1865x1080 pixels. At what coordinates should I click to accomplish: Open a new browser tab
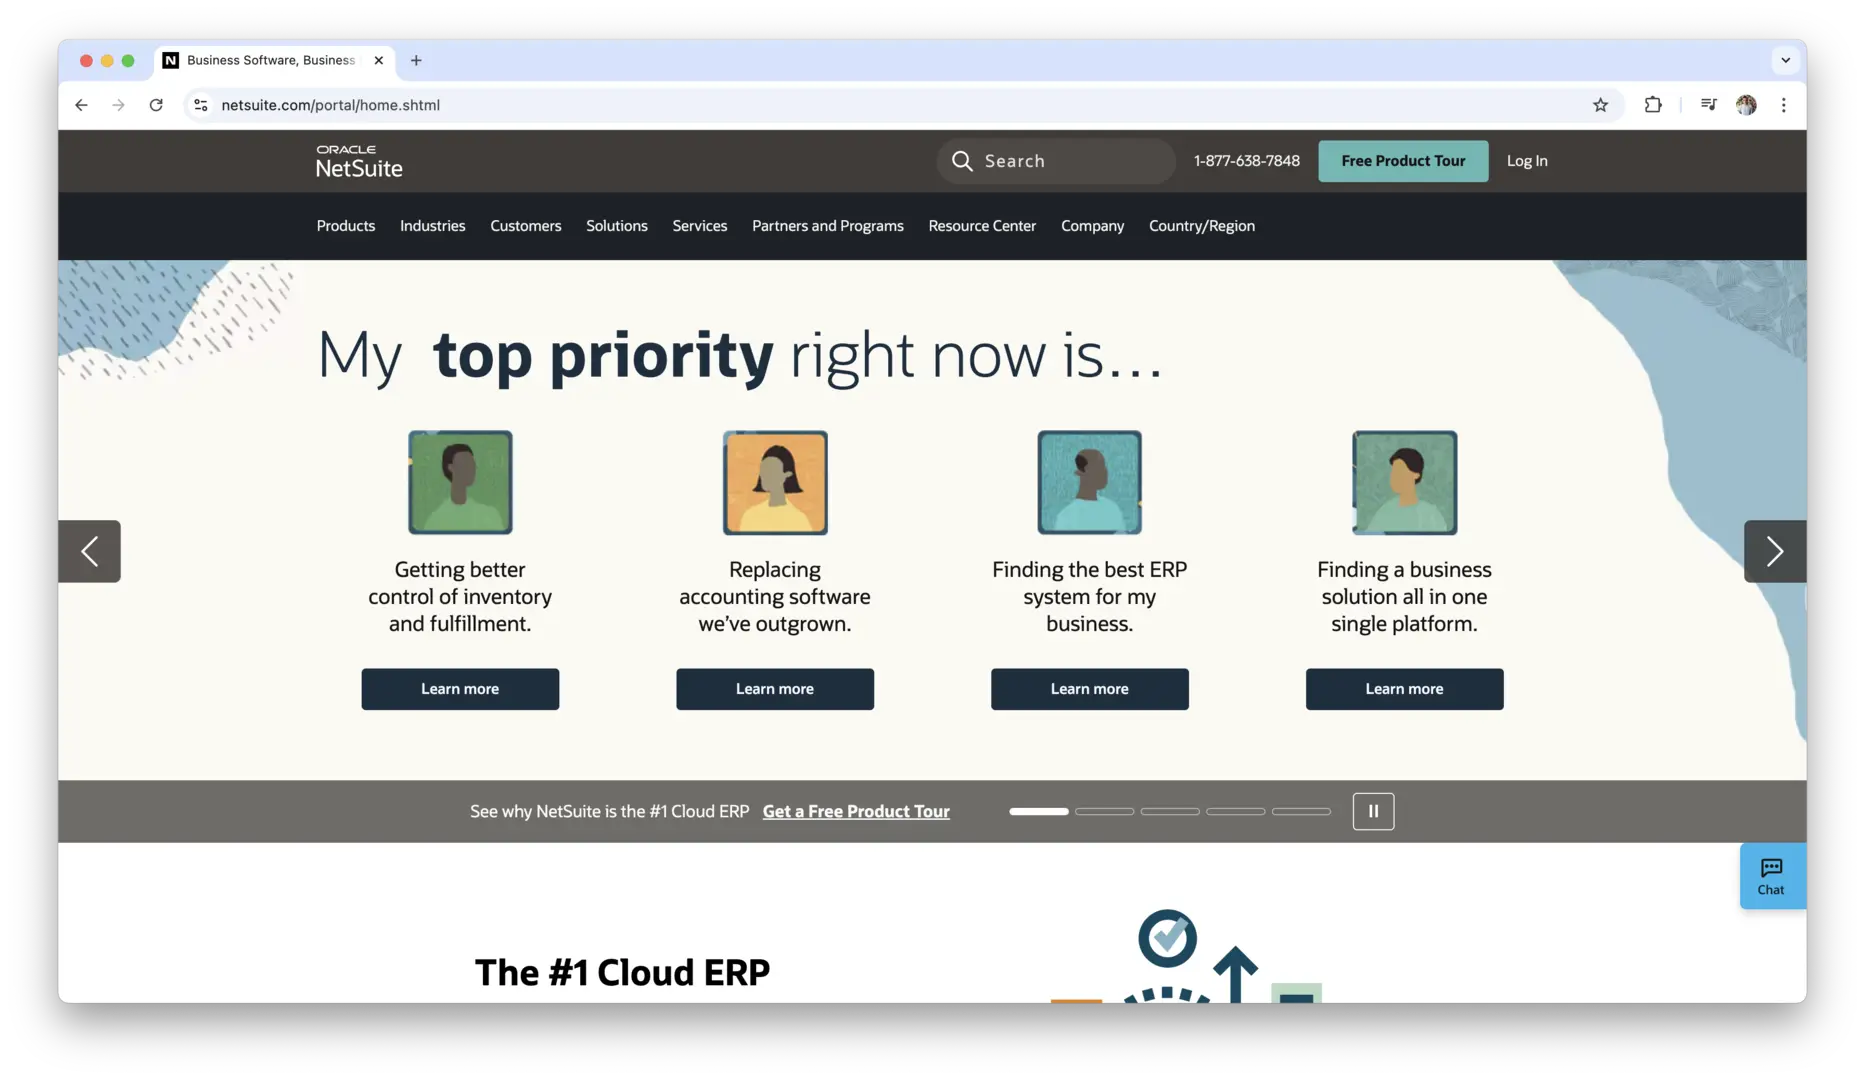click(416, 60)
